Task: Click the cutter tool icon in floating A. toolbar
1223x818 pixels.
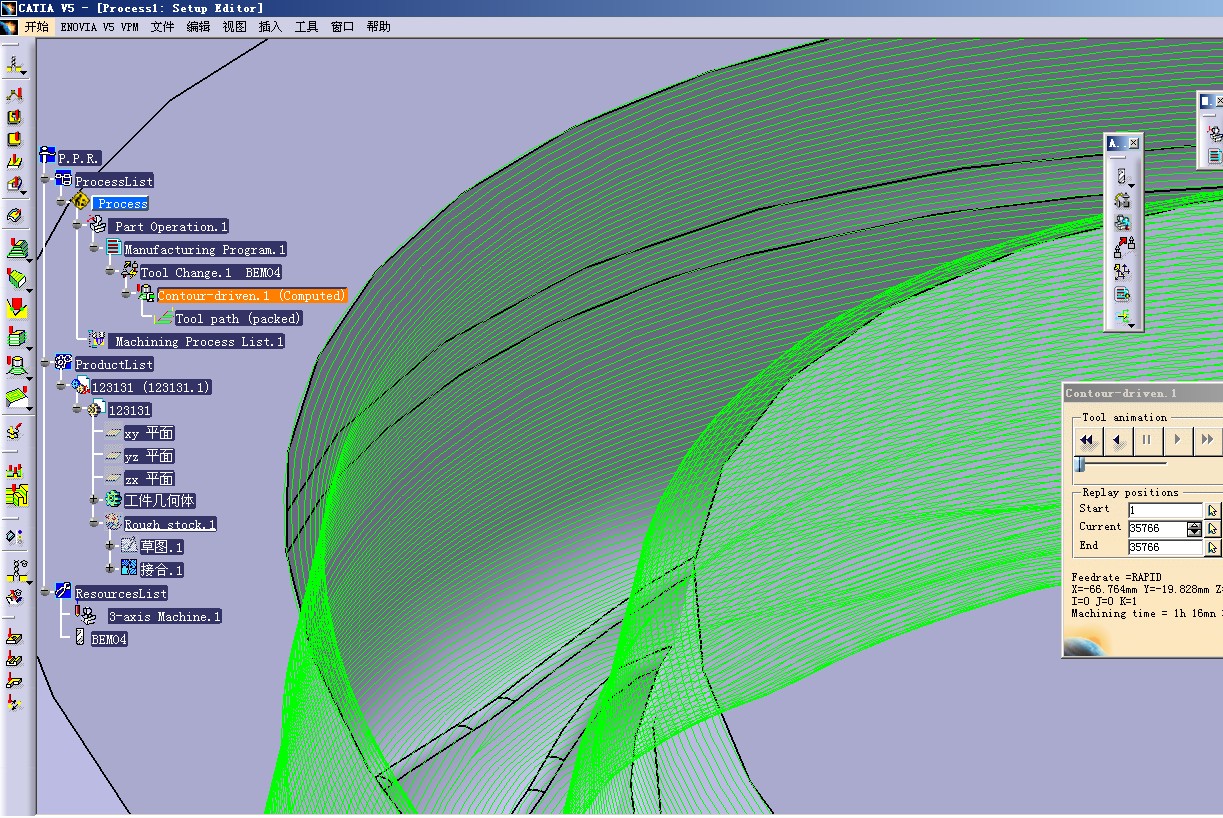Action: click(1123, 176)
